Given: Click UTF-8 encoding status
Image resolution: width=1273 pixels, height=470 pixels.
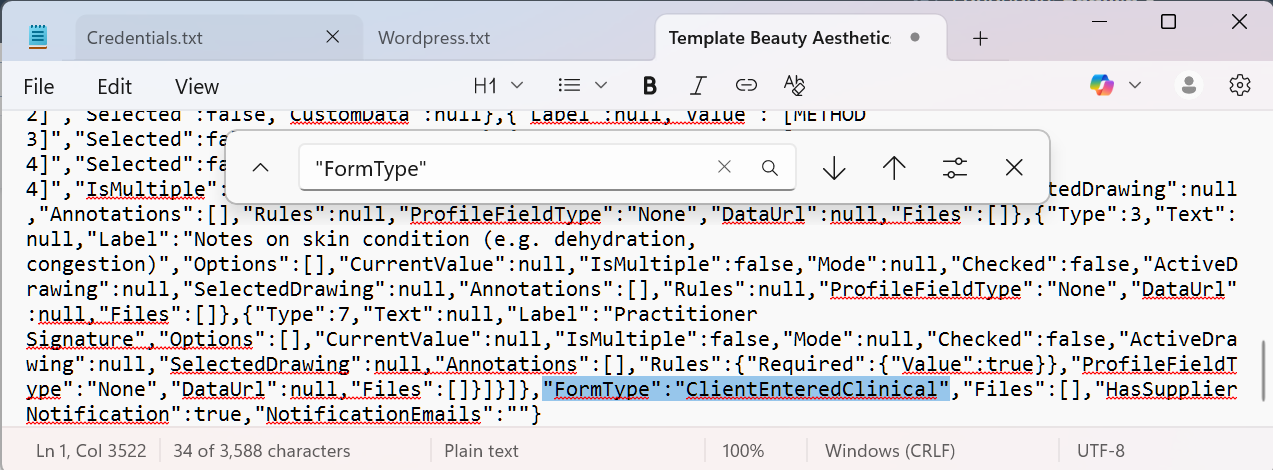Looking at the screenshot, I should point(1100,450).
